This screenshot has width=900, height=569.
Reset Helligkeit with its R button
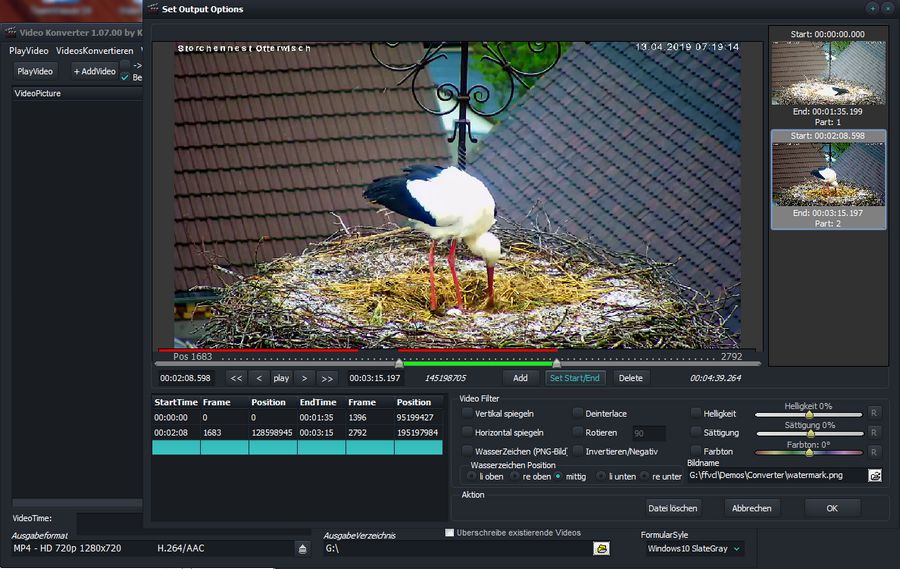tap(873, 413)
